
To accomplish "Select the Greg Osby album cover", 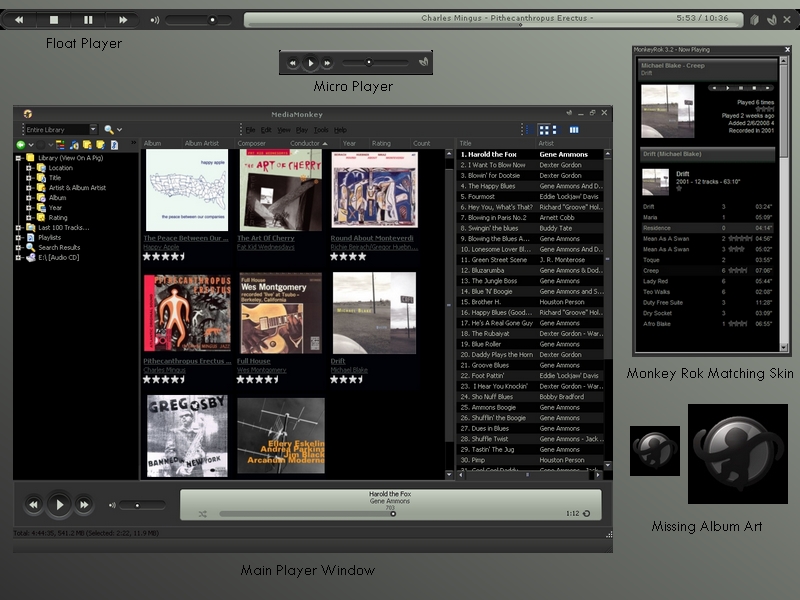I will point(187,436).
